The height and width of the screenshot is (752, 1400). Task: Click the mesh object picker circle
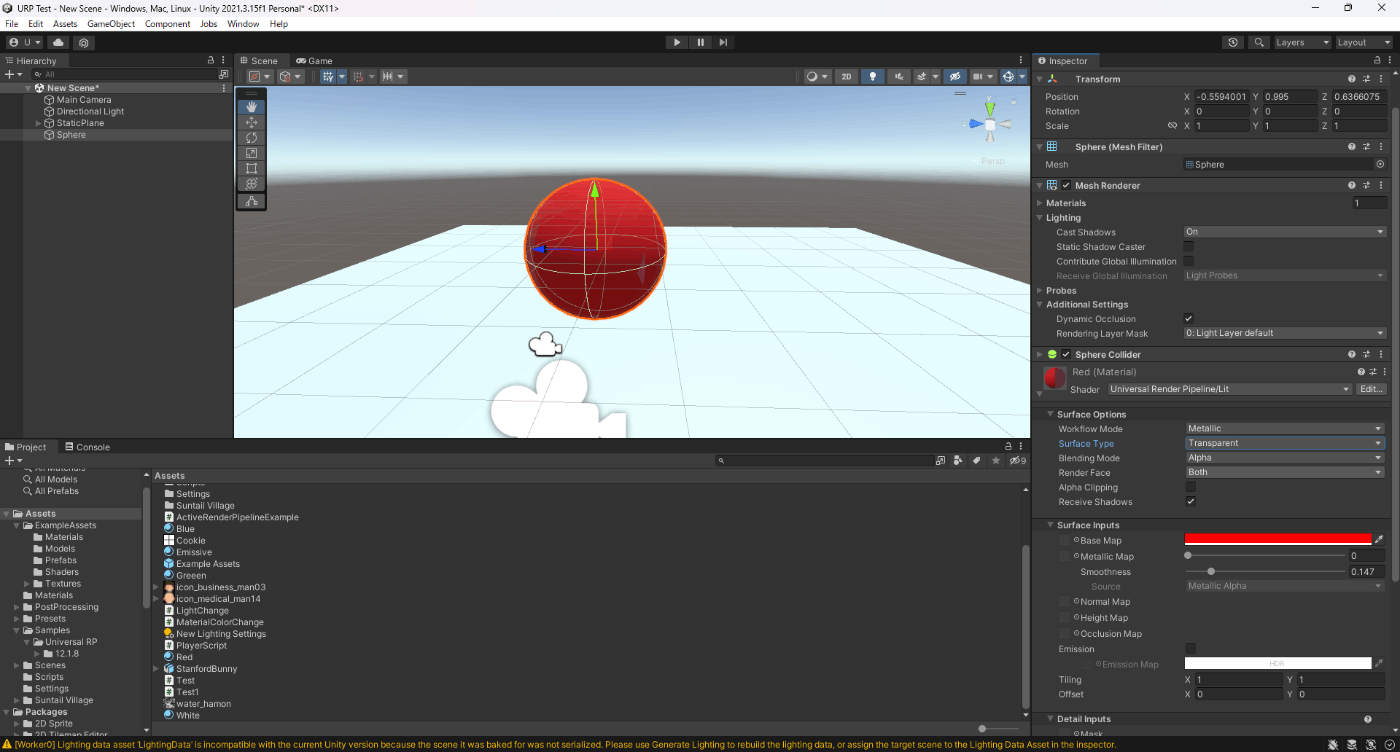click(x=1380, y=164)
